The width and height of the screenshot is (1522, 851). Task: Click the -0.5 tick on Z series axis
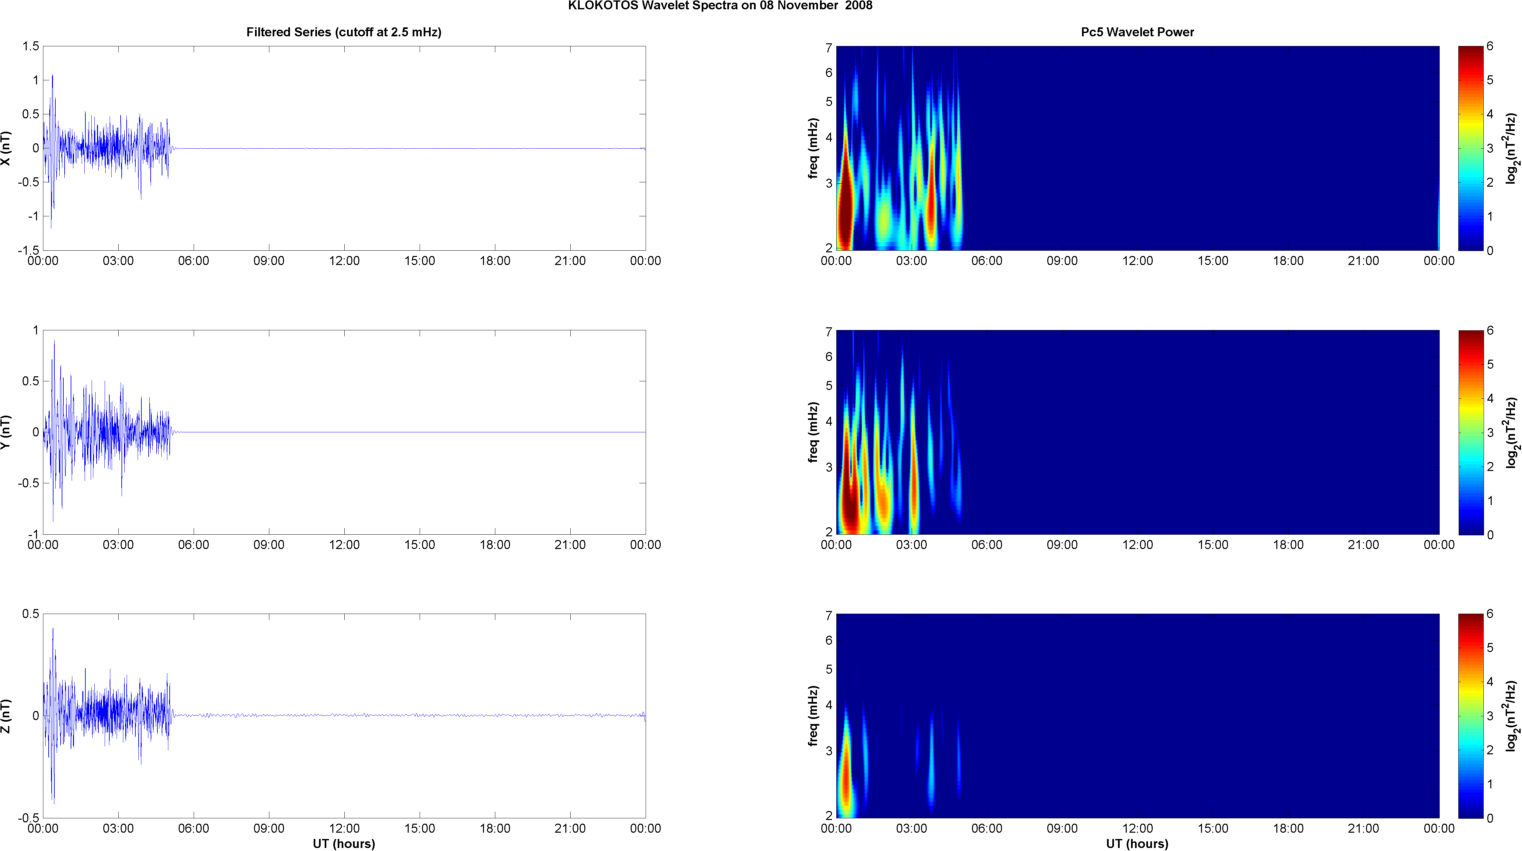coord(28,818)
